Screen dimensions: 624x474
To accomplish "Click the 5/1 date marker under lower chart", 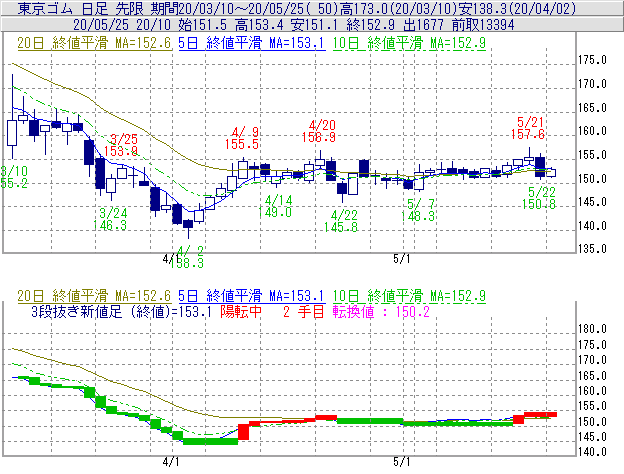I will click(x=402, y=462).
